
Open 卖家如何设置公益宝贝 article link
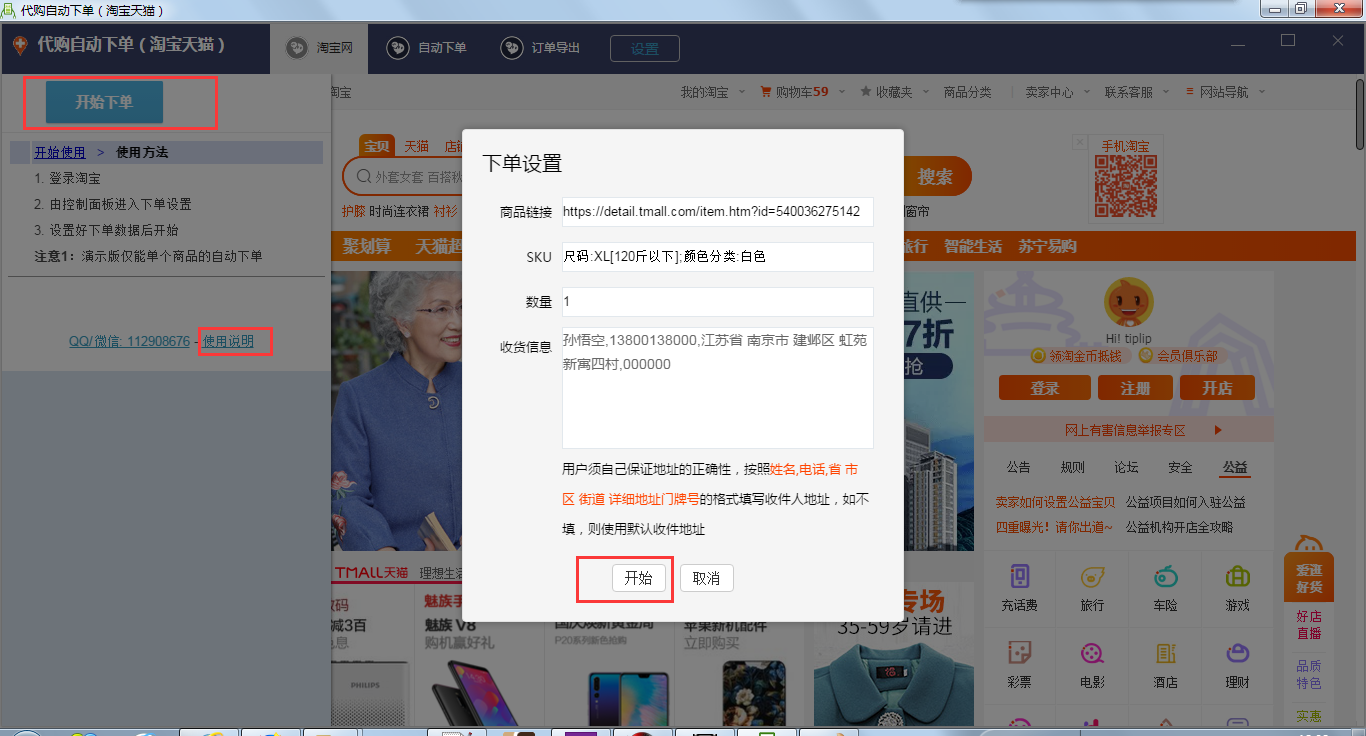coord(1055,502)
